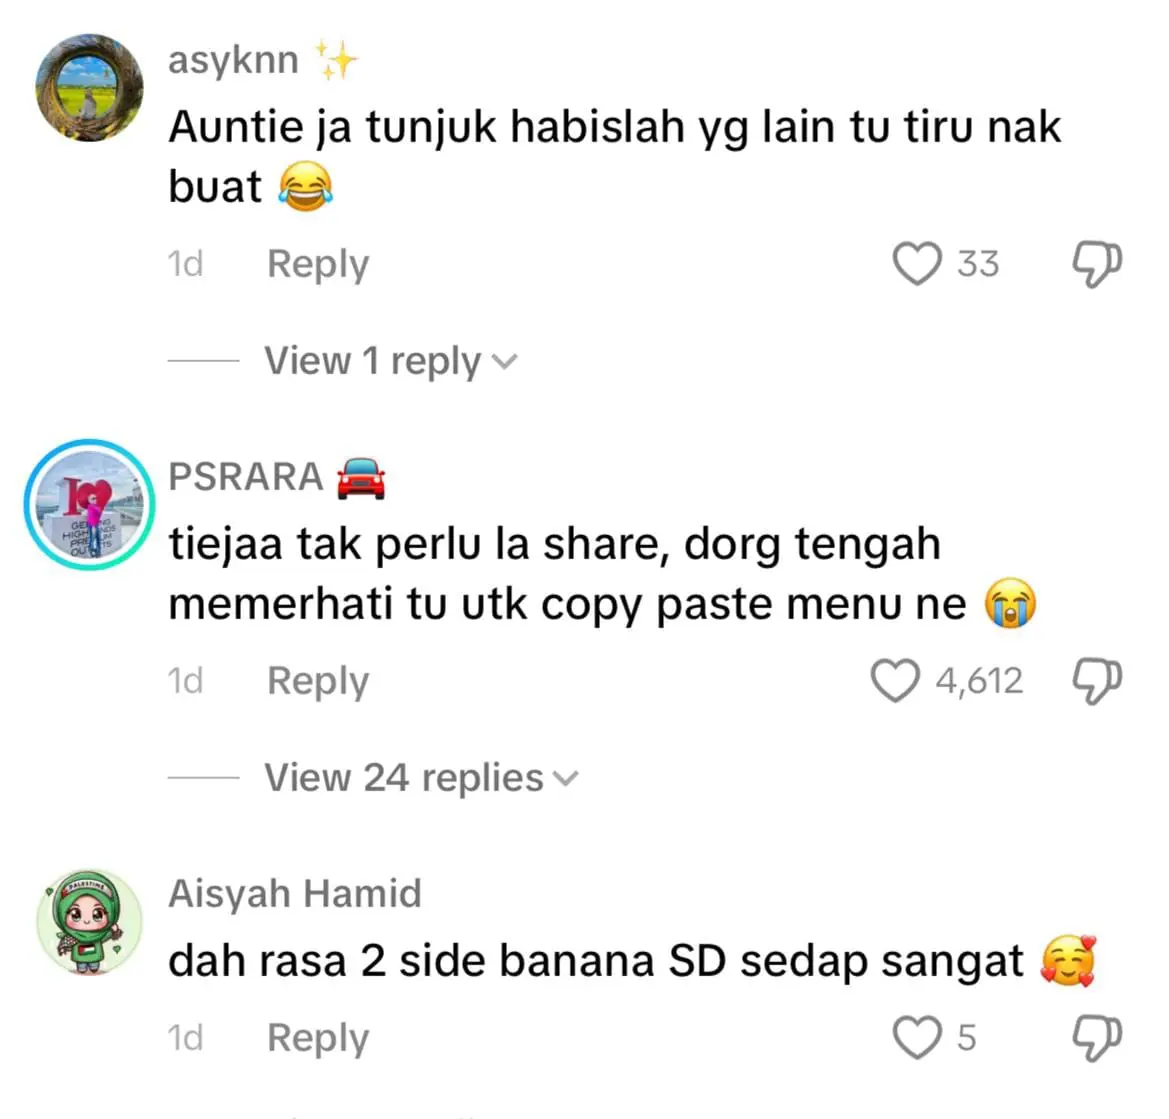Image resolution: width=1169 pixels, height=1119 pixels.
Task: Expand View 1 reply under asyknn's comment
Action: tap(391, 362)
